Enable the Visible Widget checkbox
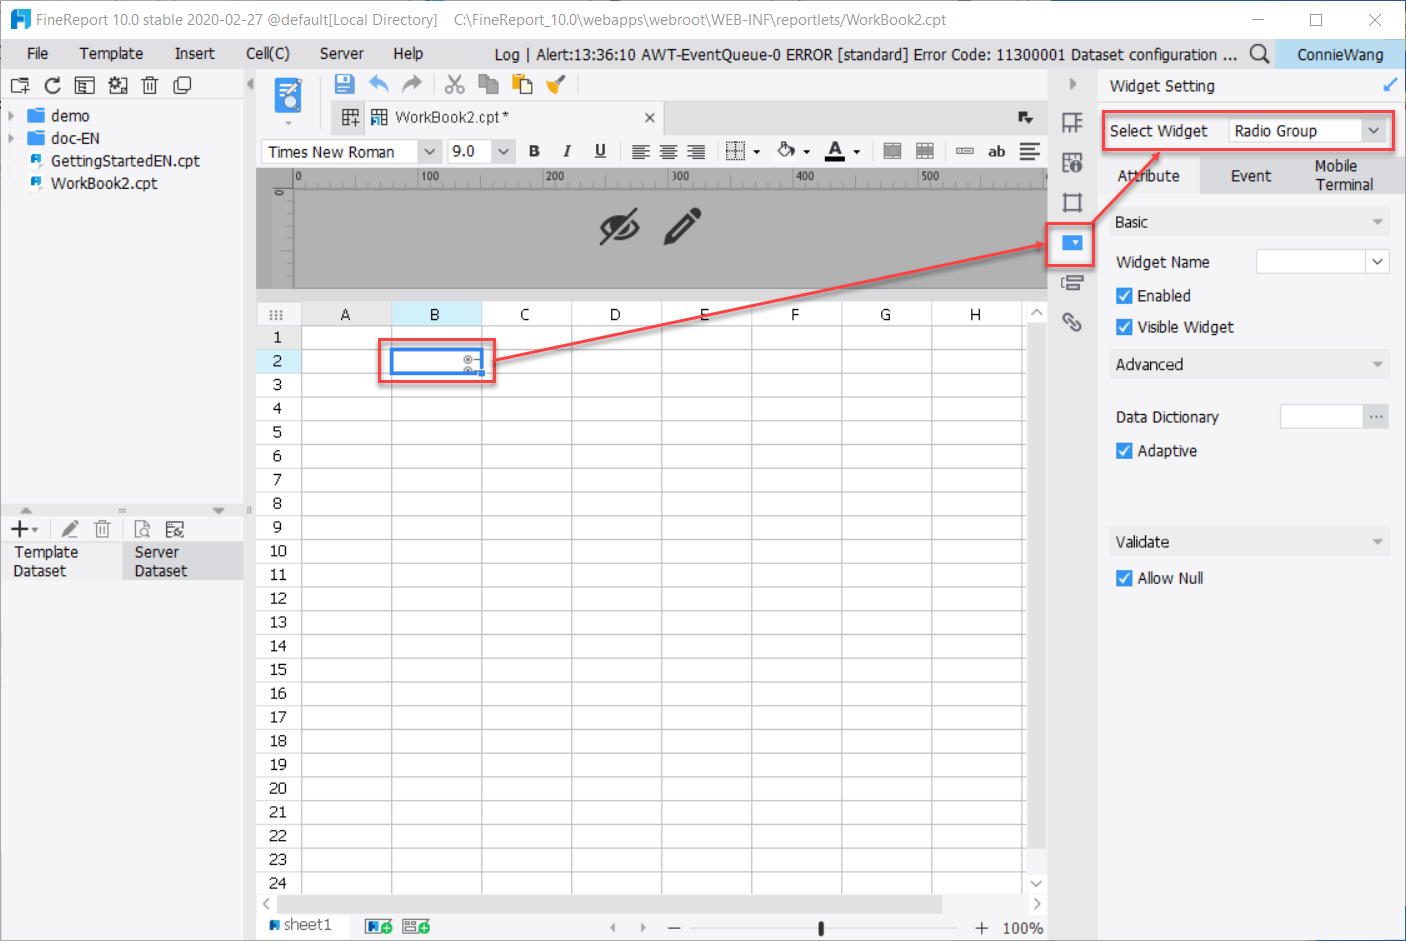 coord(1123,327)
